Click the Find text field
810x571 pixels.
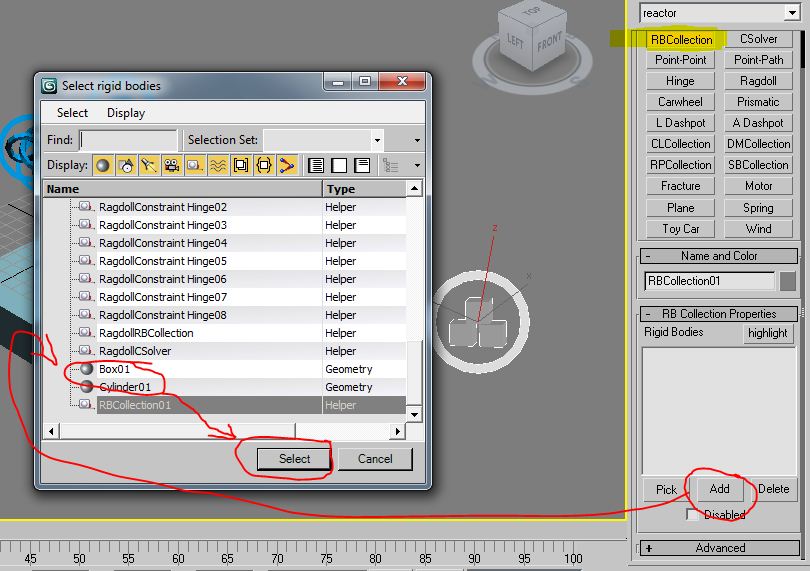pyautogui.click(x=128, y=140)
